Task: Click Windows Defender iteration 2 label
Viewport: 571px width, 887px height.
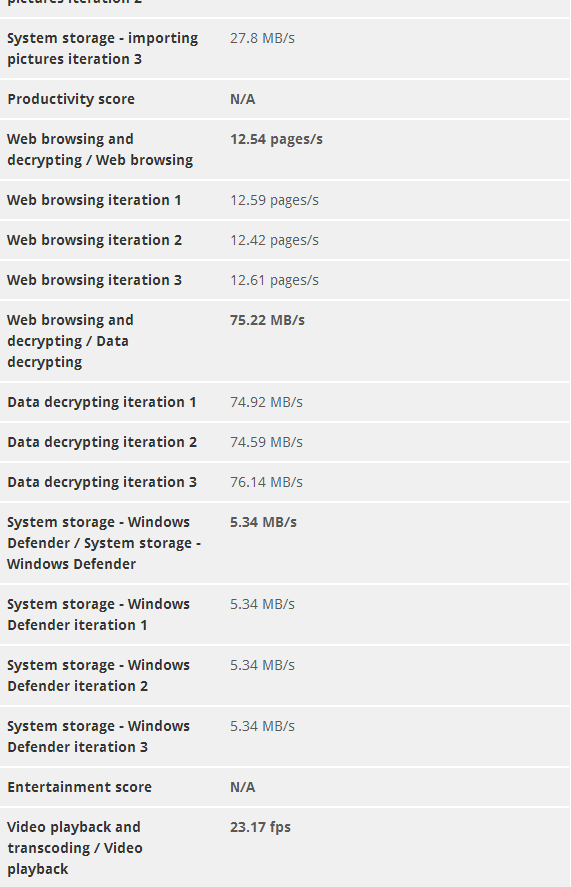Action: (98, 675)
